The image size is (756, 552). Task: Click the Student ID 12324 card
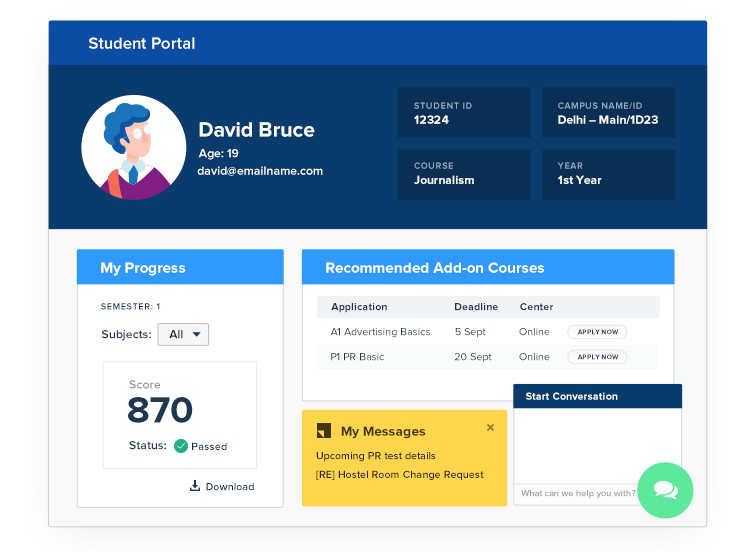coord(464,113)
